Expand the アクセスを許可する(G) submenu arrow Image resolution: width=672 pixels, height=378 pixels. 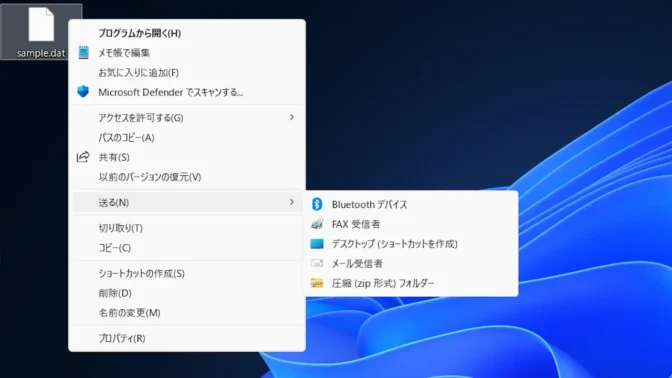click(x=291, y=117)
